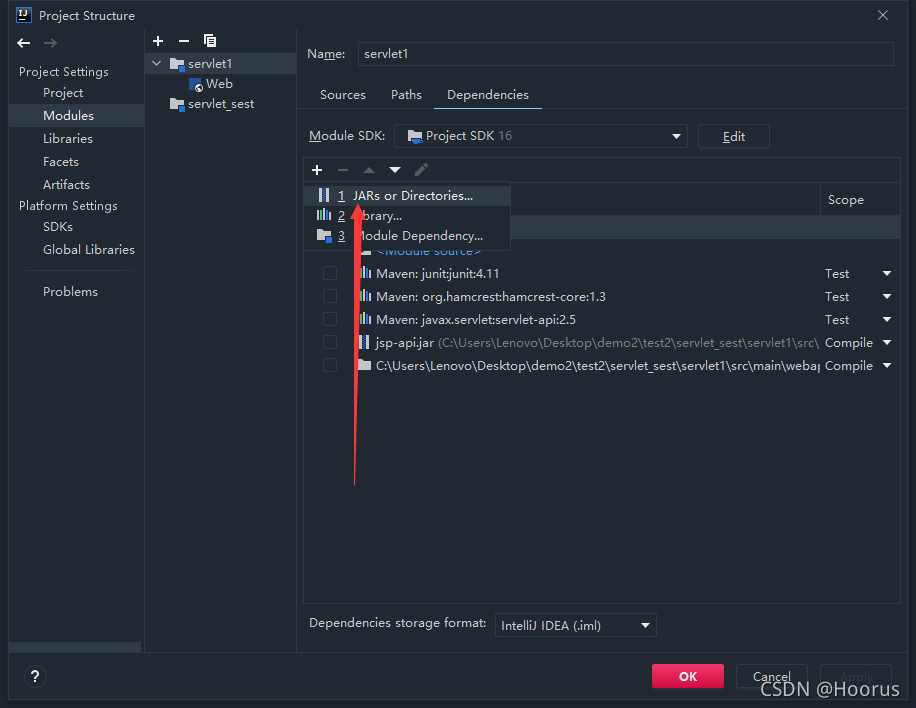Click the edit dependency pencil icon
The image size is (916, 708).
[421, 170]
